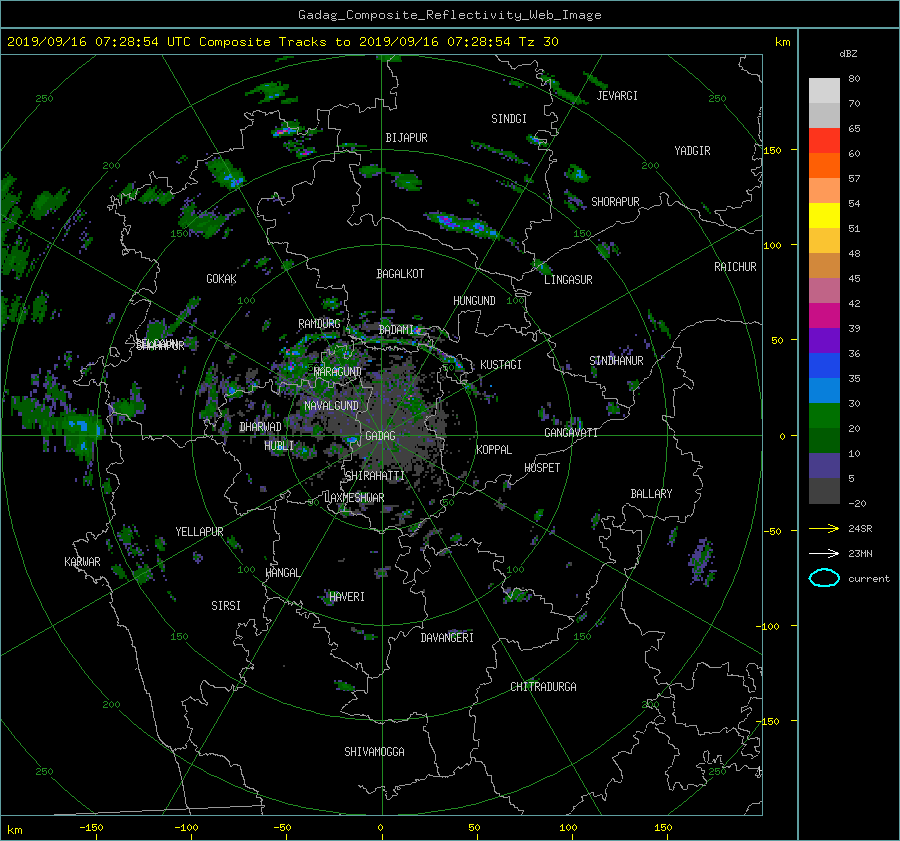Click the GADAG radar center label
The image size is (900, 841).
click(x=380, y=436)
